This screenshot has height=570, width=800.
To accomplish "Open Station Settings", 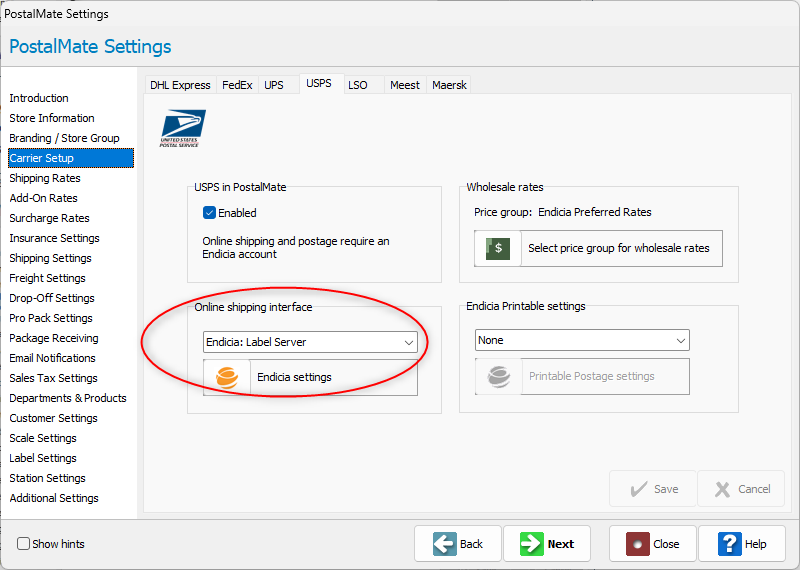I will point(47,478).
